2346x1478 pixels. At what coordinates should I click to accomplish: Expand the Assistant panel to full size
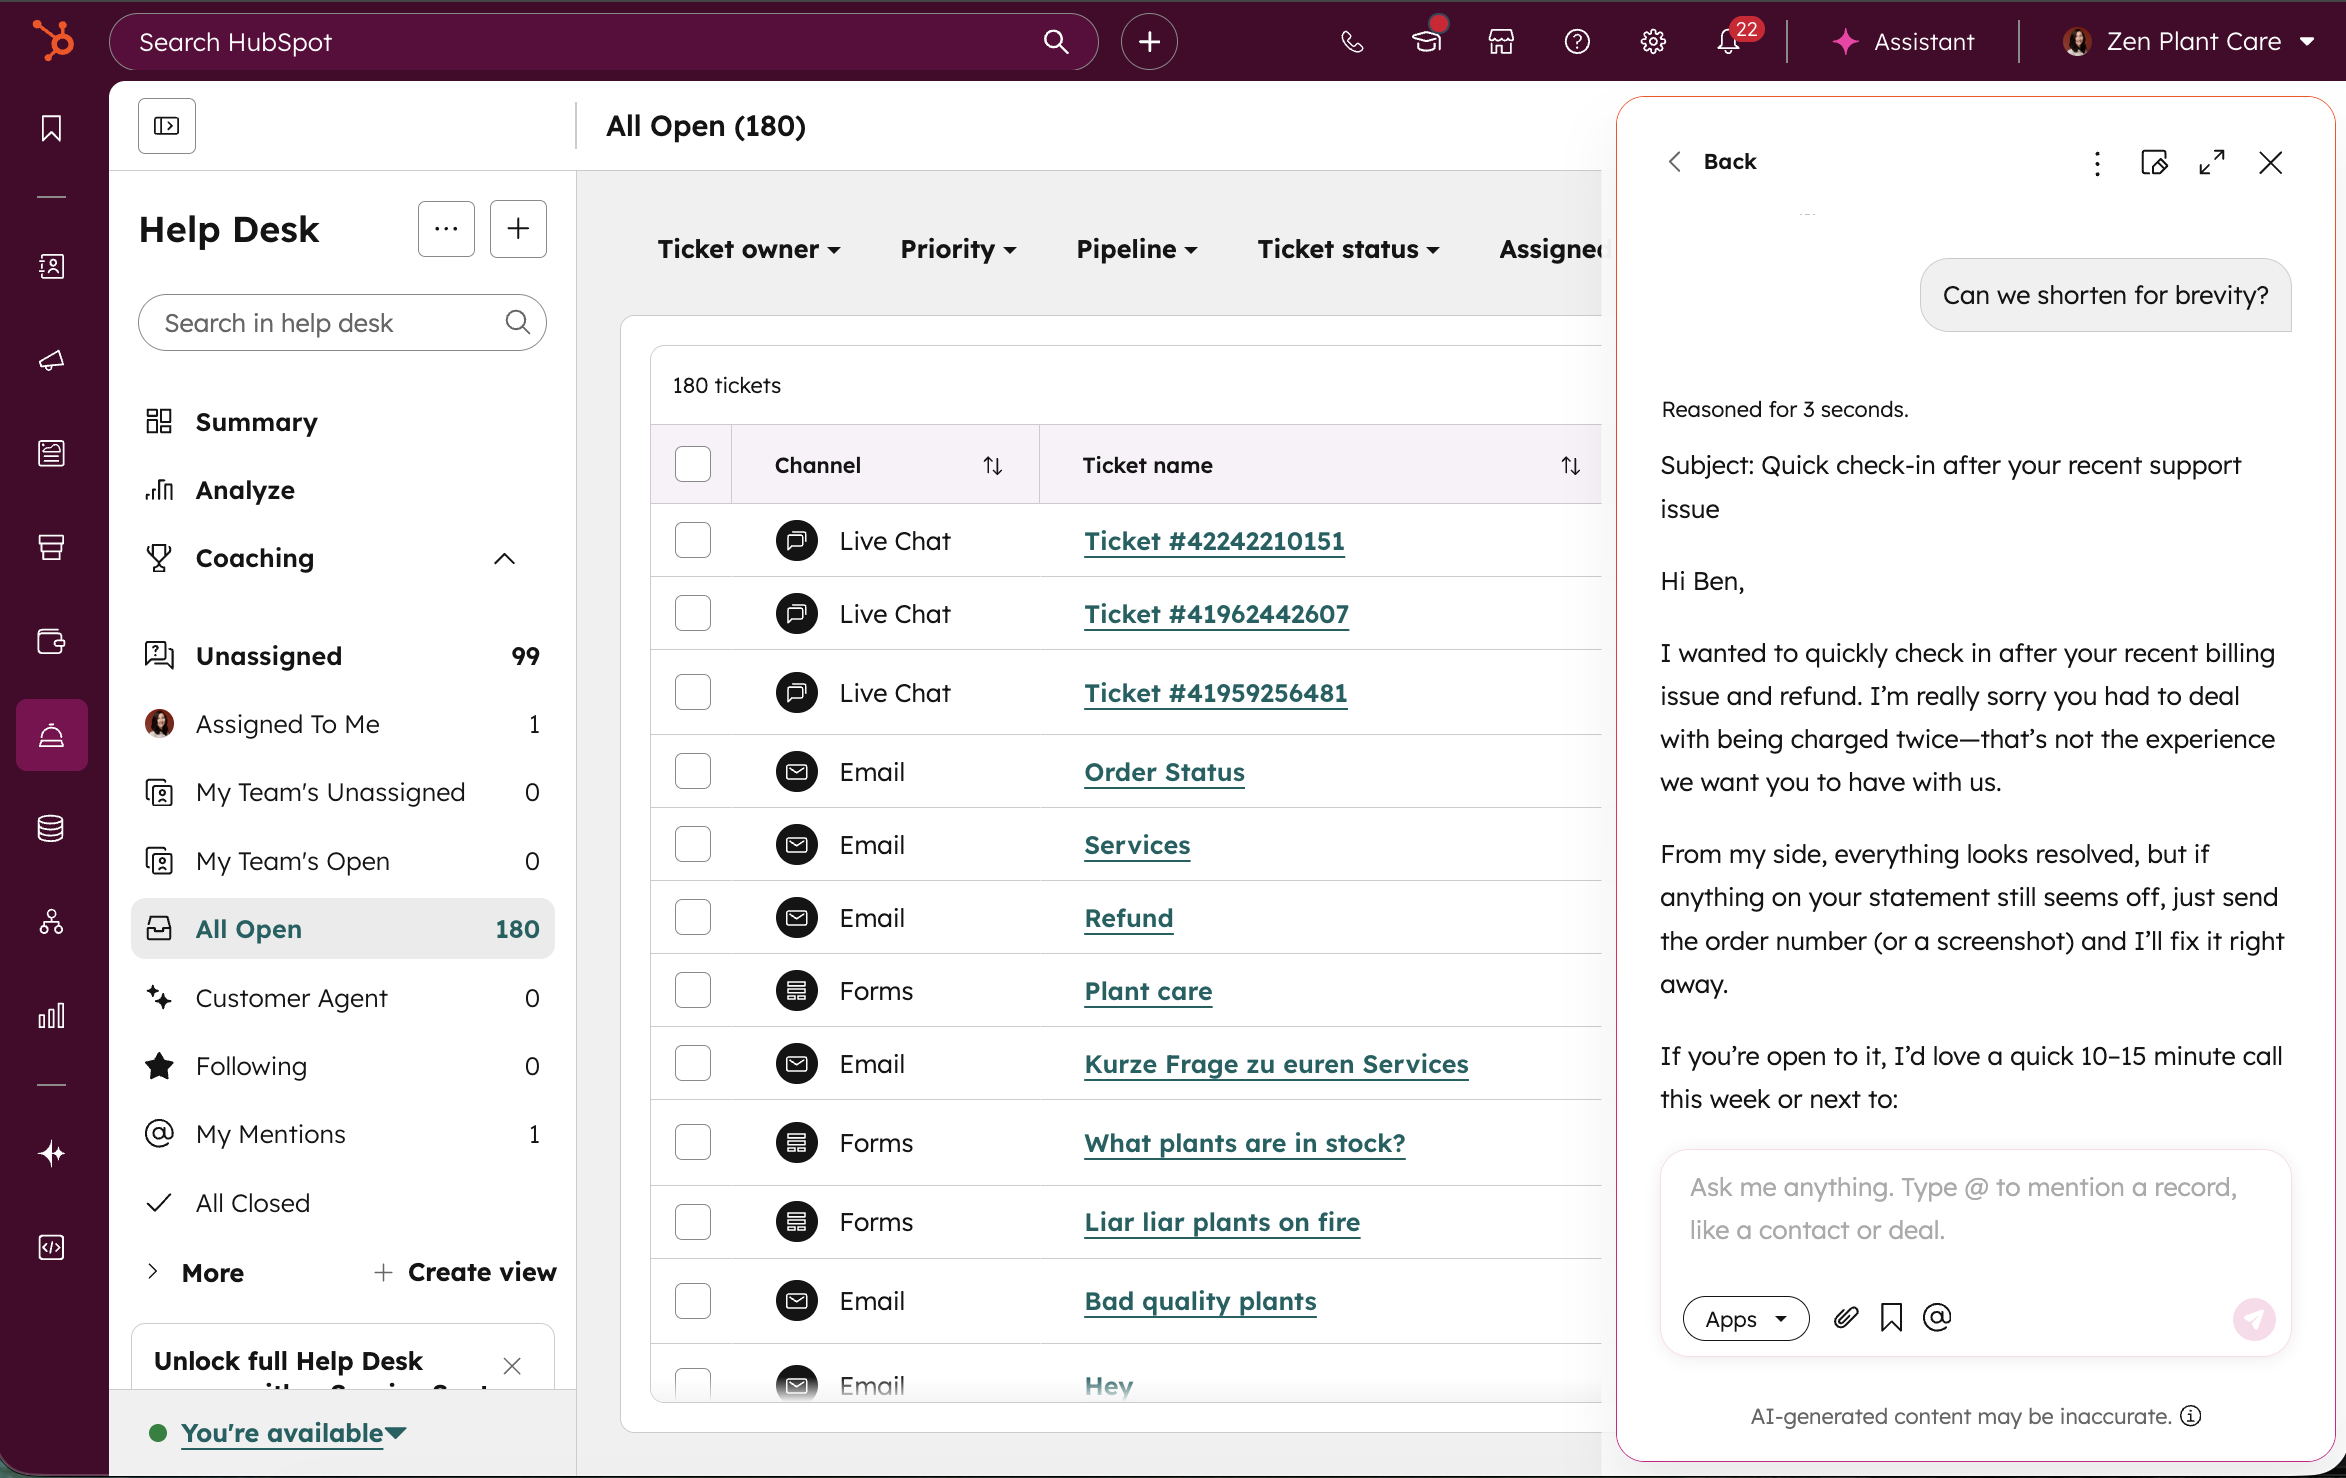click(x=2212, y=162)
